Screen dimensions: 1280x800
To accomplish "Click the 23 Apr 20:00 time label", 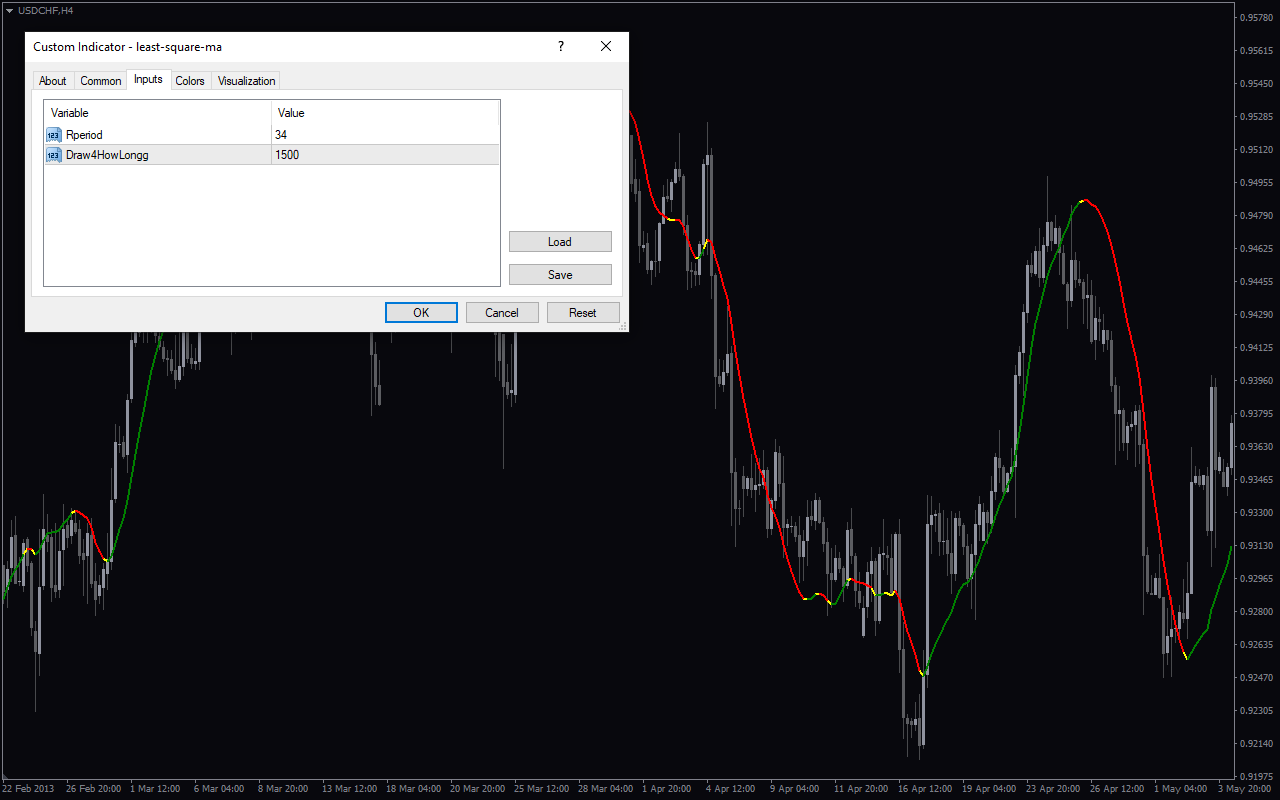I will pyautogui.click(x=1054, y=789).
